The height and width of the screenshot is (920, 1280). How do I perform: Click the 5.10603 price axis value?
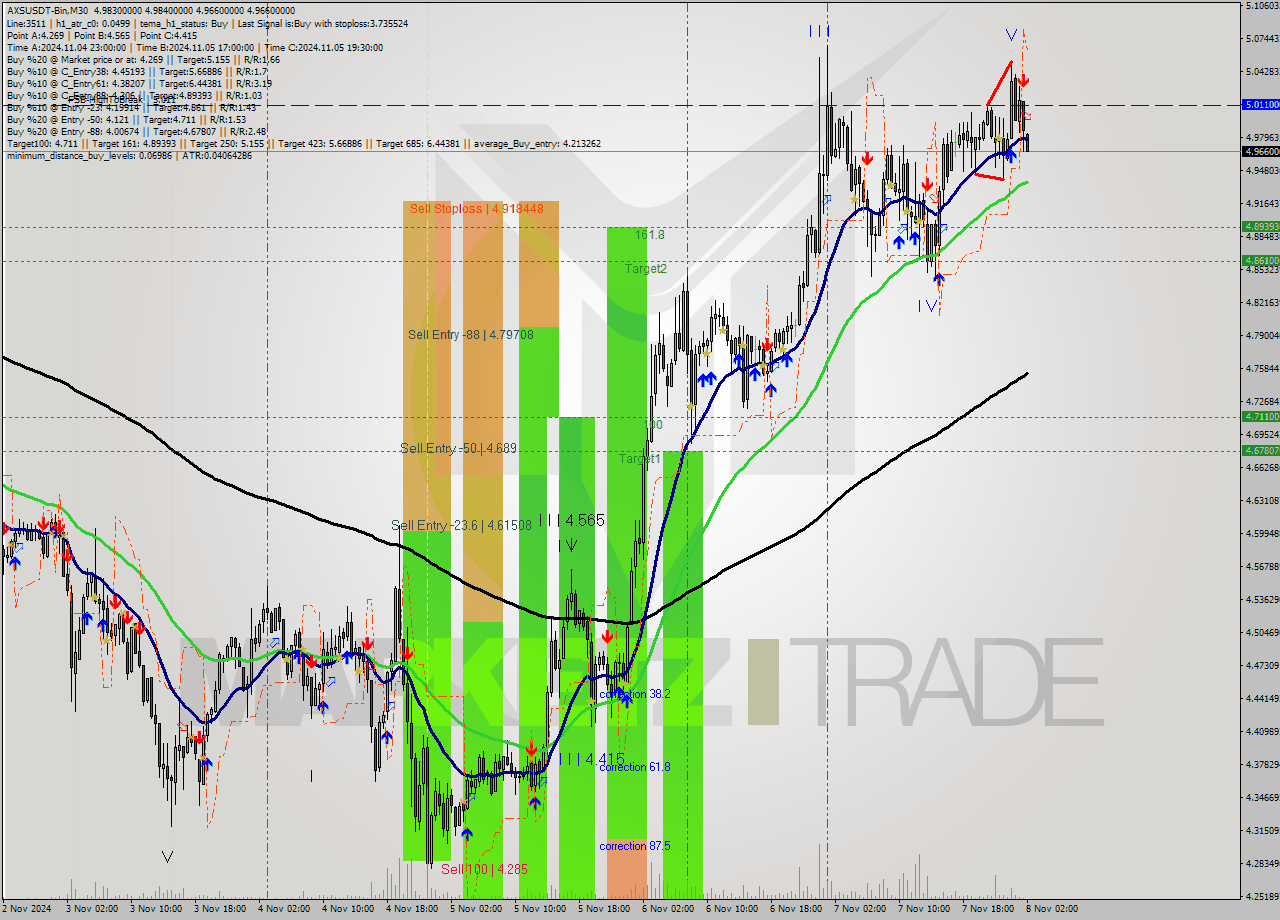tap(1261, 5)
